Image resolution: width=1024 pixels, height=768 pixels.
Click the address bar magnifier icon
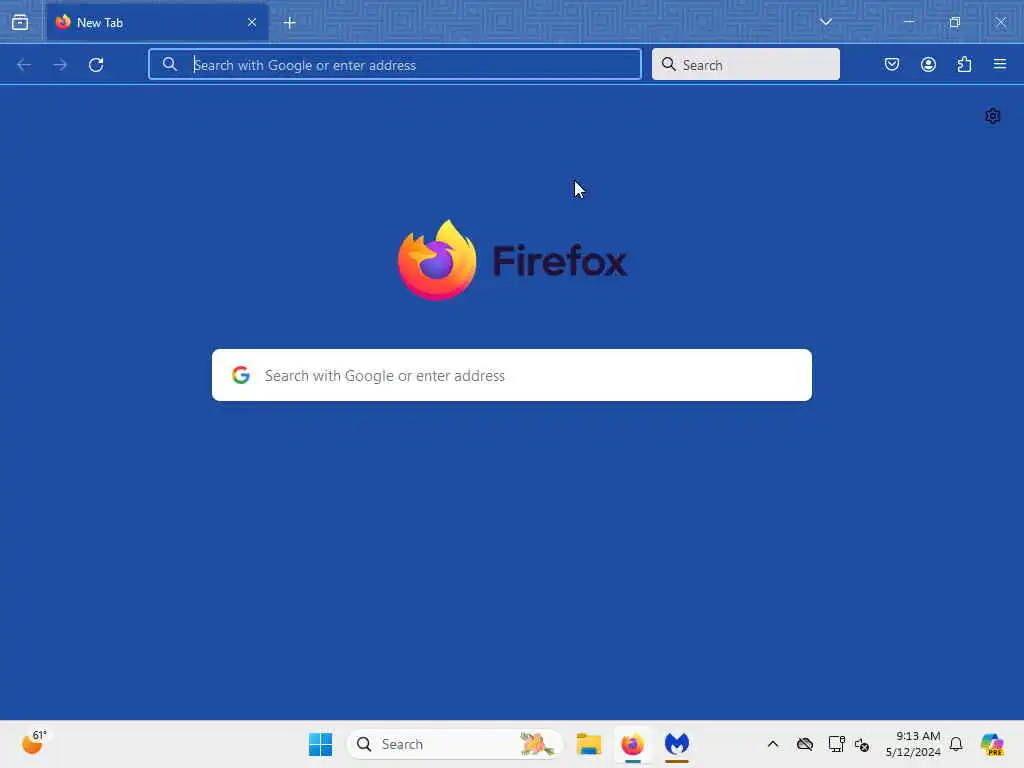click(170, 65)
